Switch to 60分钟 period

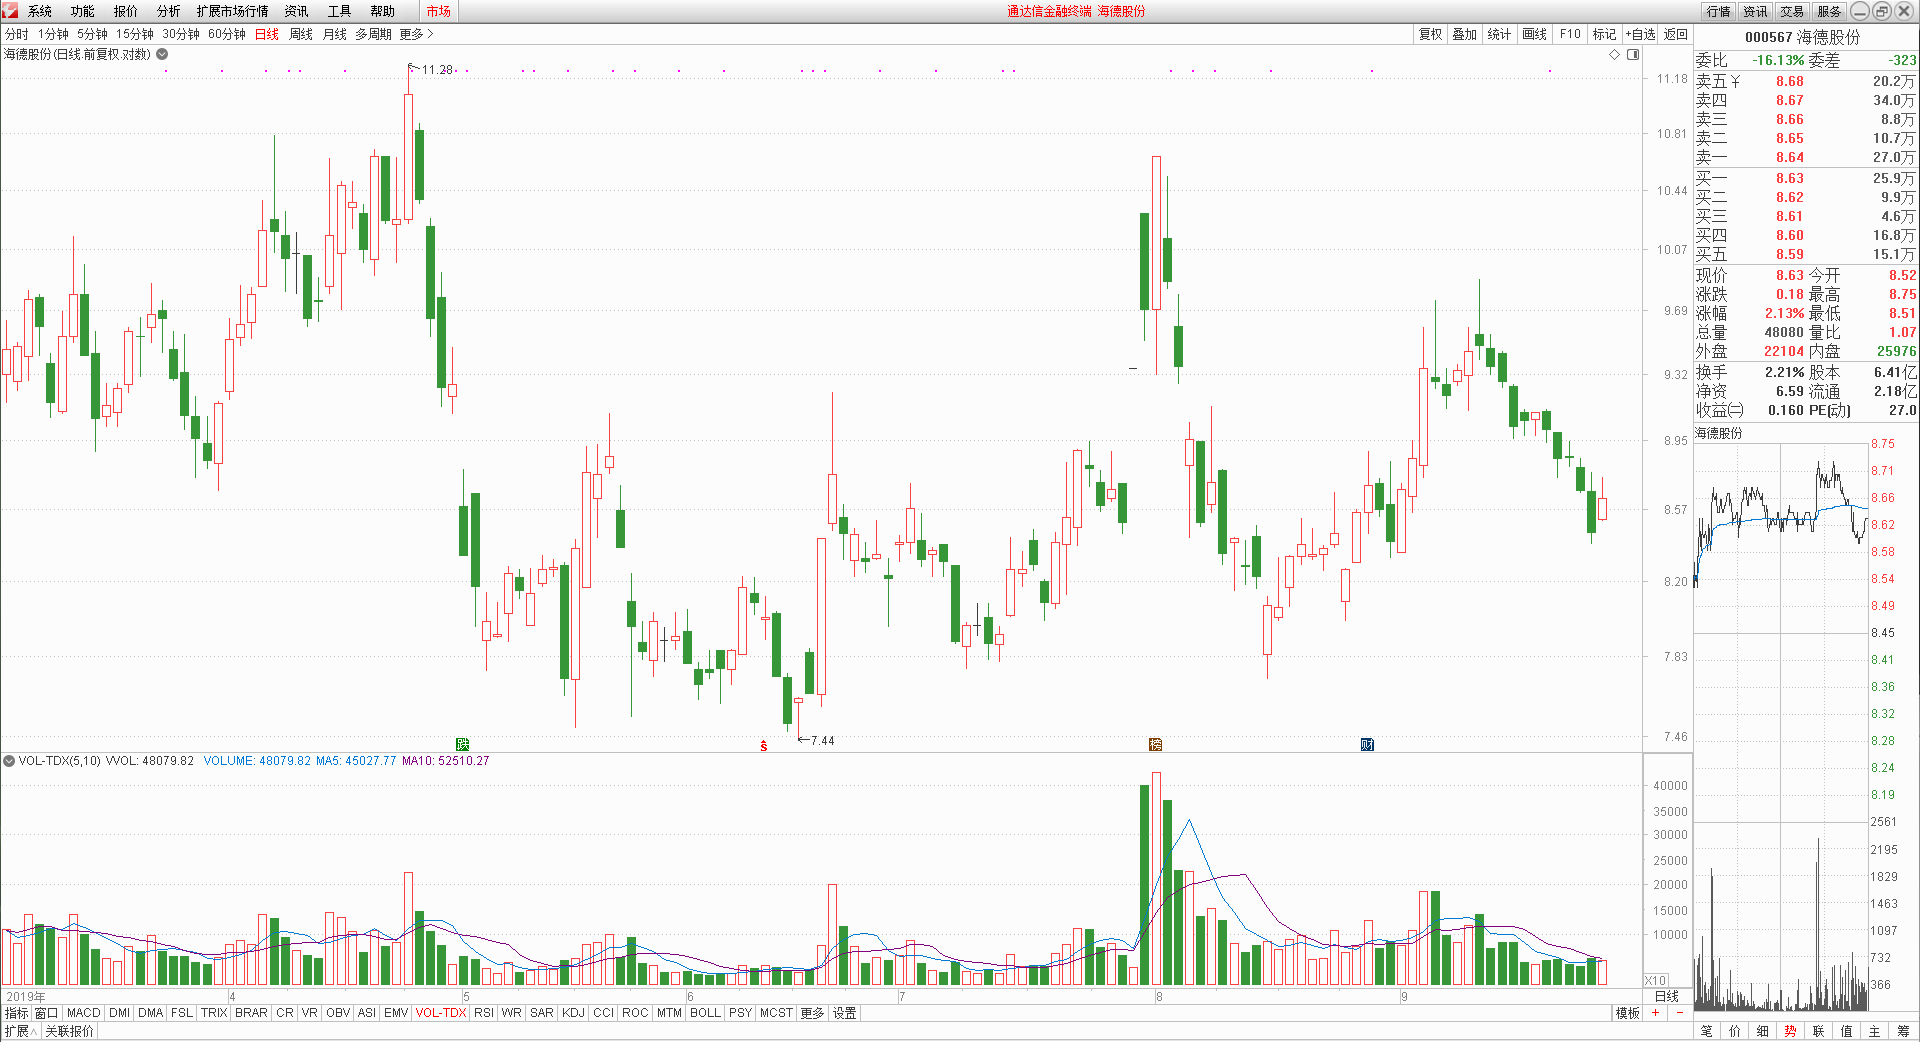tap(227, 34)
